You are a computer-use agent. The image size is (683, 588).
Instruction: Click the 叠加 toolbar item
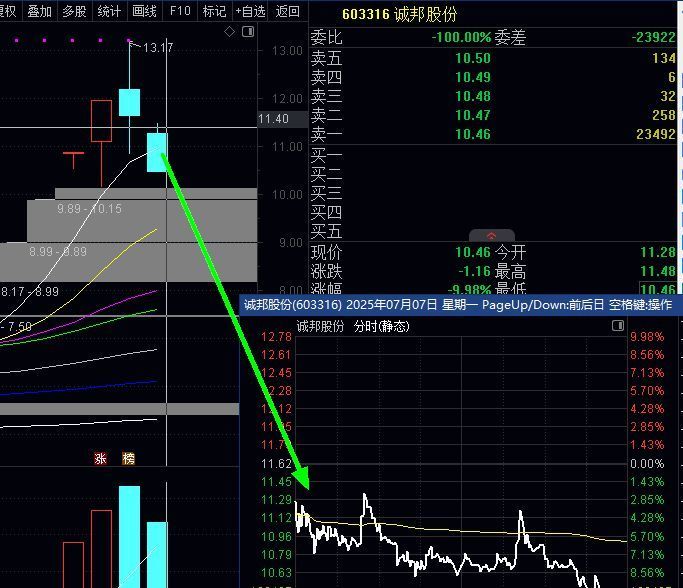tap(40, 11)
